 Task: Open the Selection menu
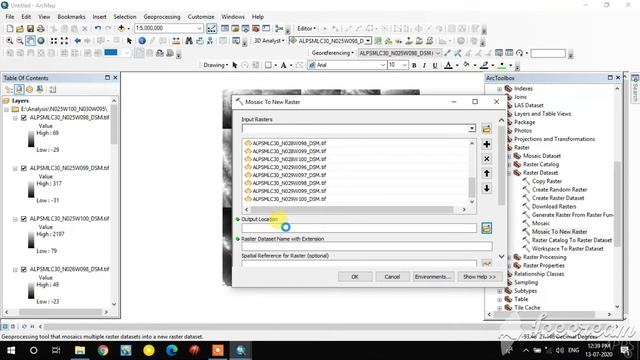[125, 17]
